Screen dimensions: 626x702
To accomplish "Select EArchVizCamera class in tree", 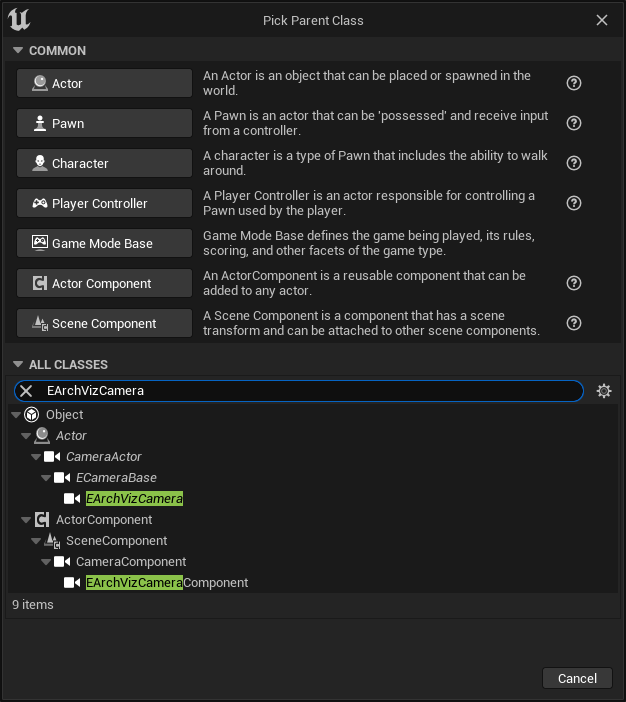I will click(x=134, y=499).
